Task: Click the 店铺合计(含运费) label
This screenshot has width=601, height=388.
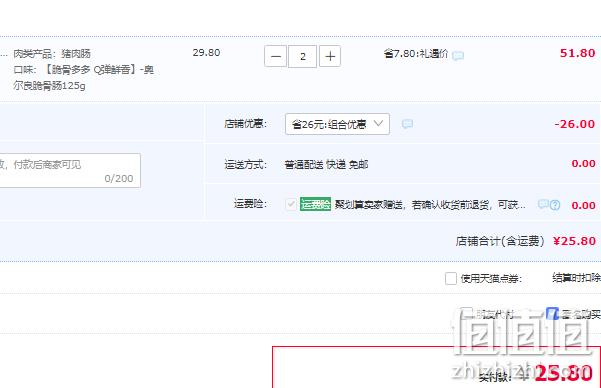Action: click(500, 241)
